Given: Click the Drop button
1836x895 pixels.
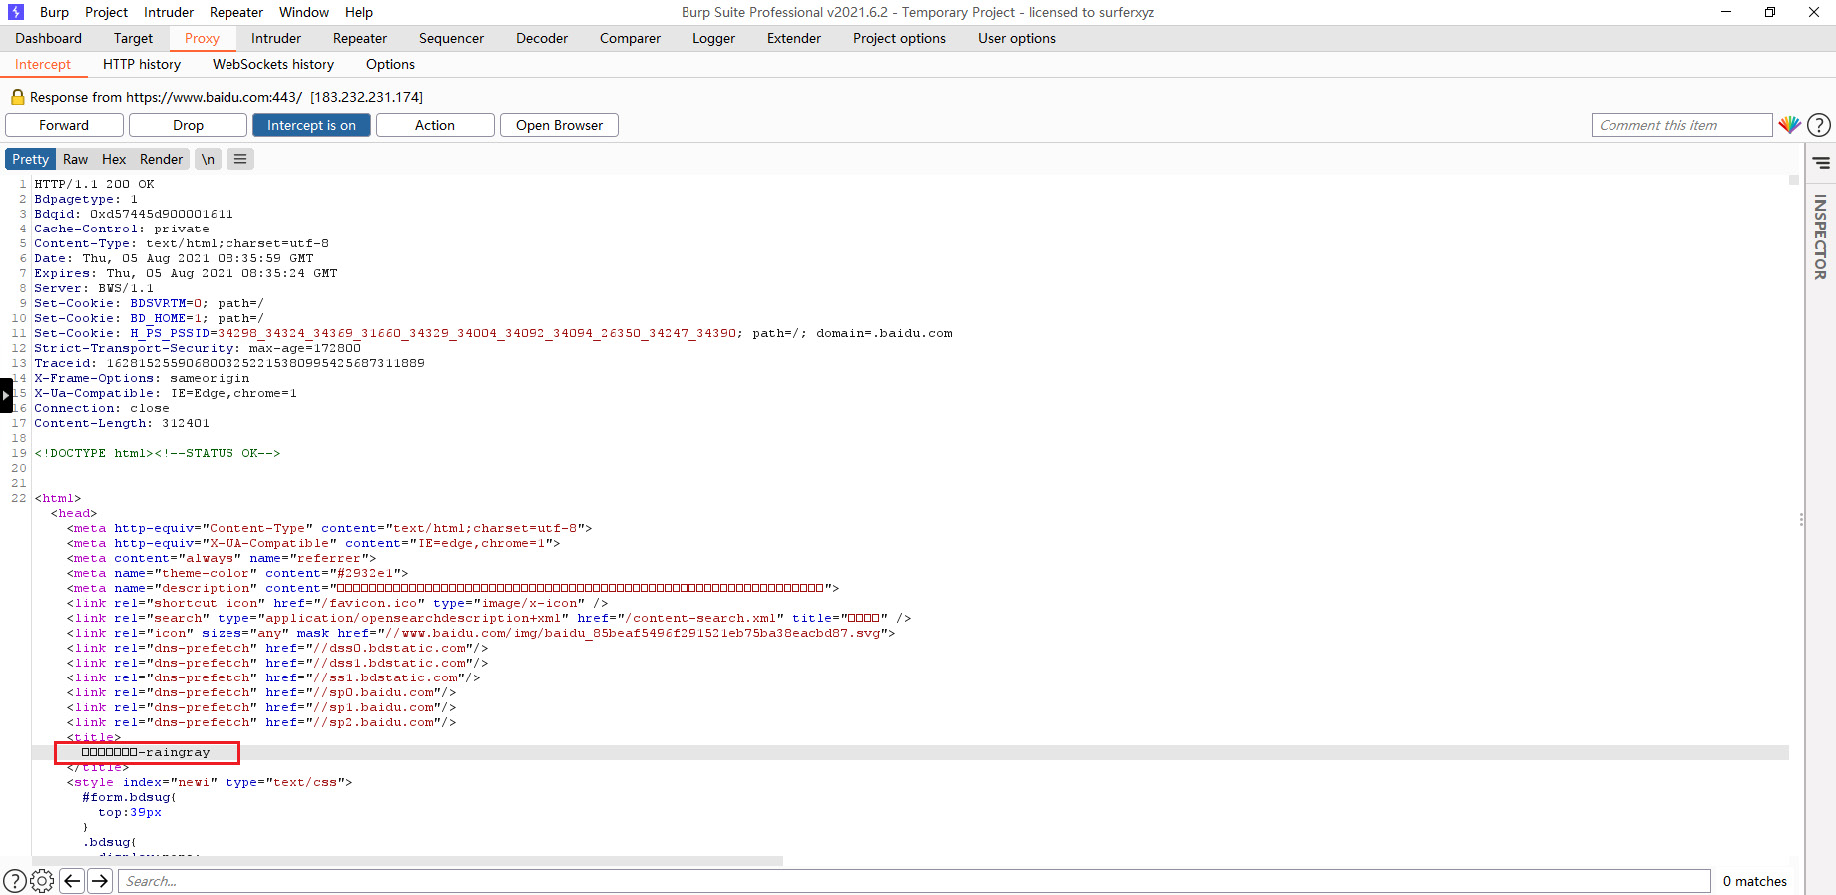Looking at the screenshot, I should coord(188,125).
